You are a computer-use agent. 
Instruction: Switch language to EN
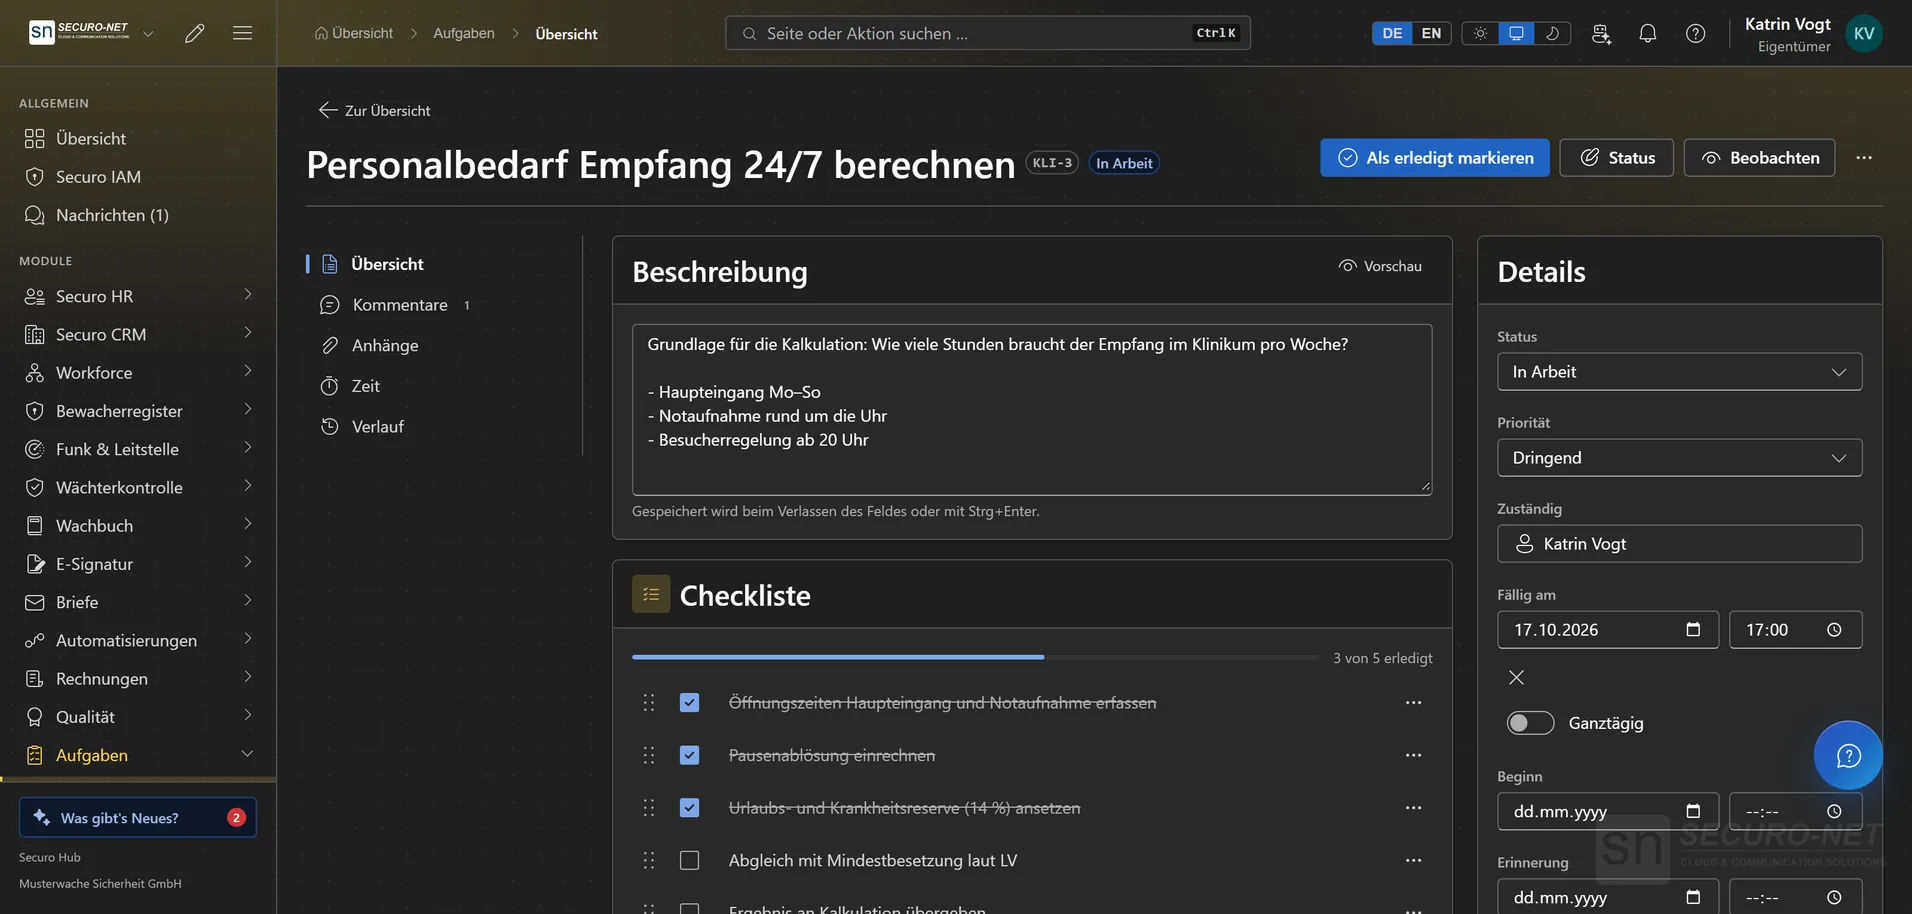1431,33
